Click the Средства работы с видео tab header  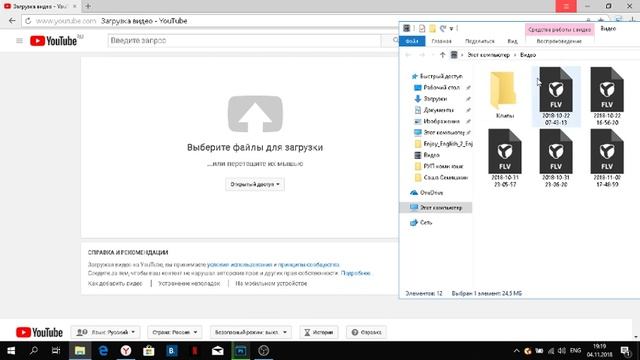coord(559,29)
